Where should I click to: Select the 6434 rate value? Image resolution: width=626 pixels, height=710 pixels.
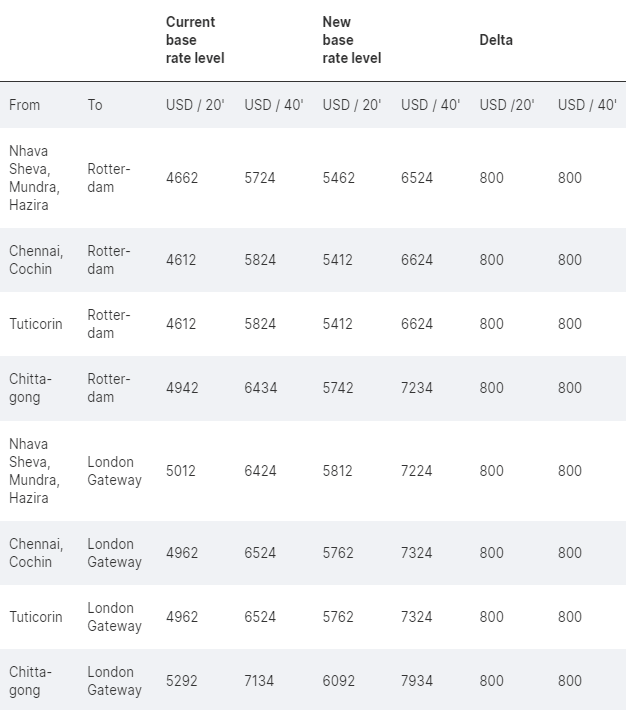(260, 388)
